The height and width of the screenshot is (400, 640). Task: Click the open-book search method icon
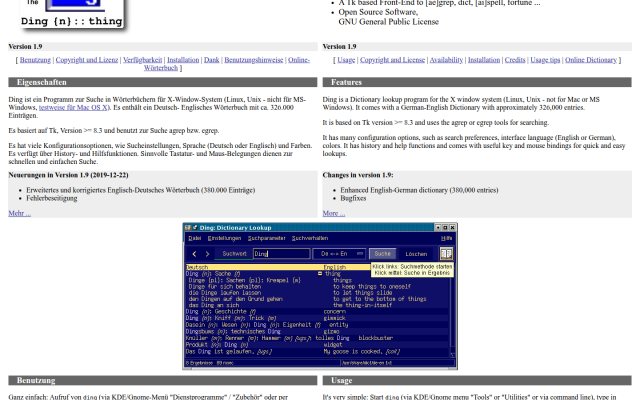[446, 253]
